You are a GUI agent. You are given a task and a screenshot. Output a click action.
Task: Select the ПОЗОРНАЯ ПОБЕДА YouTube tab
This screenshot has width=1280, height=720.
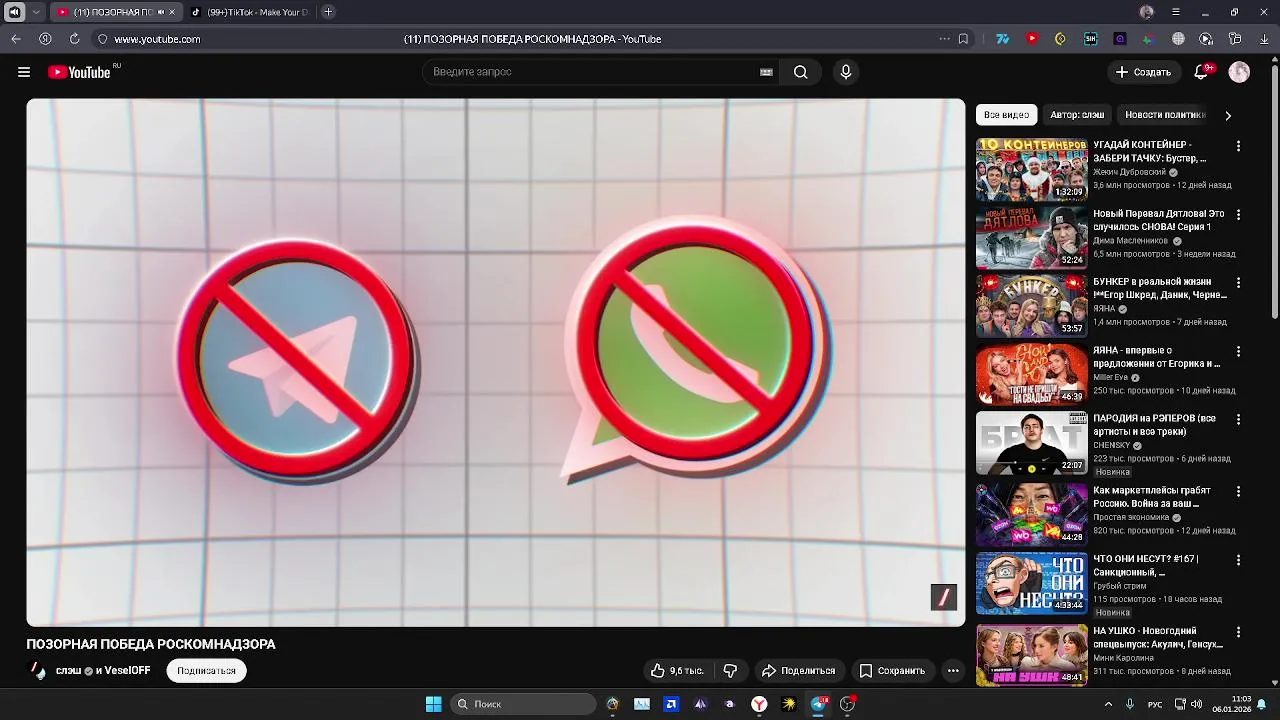(x=118, y=12)
